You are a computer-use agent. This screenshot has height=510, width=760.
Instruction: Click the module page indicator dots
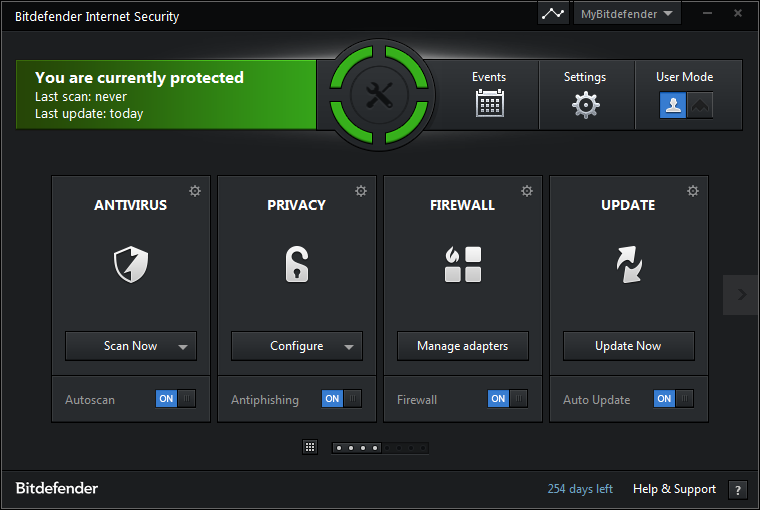pos(380,448)
